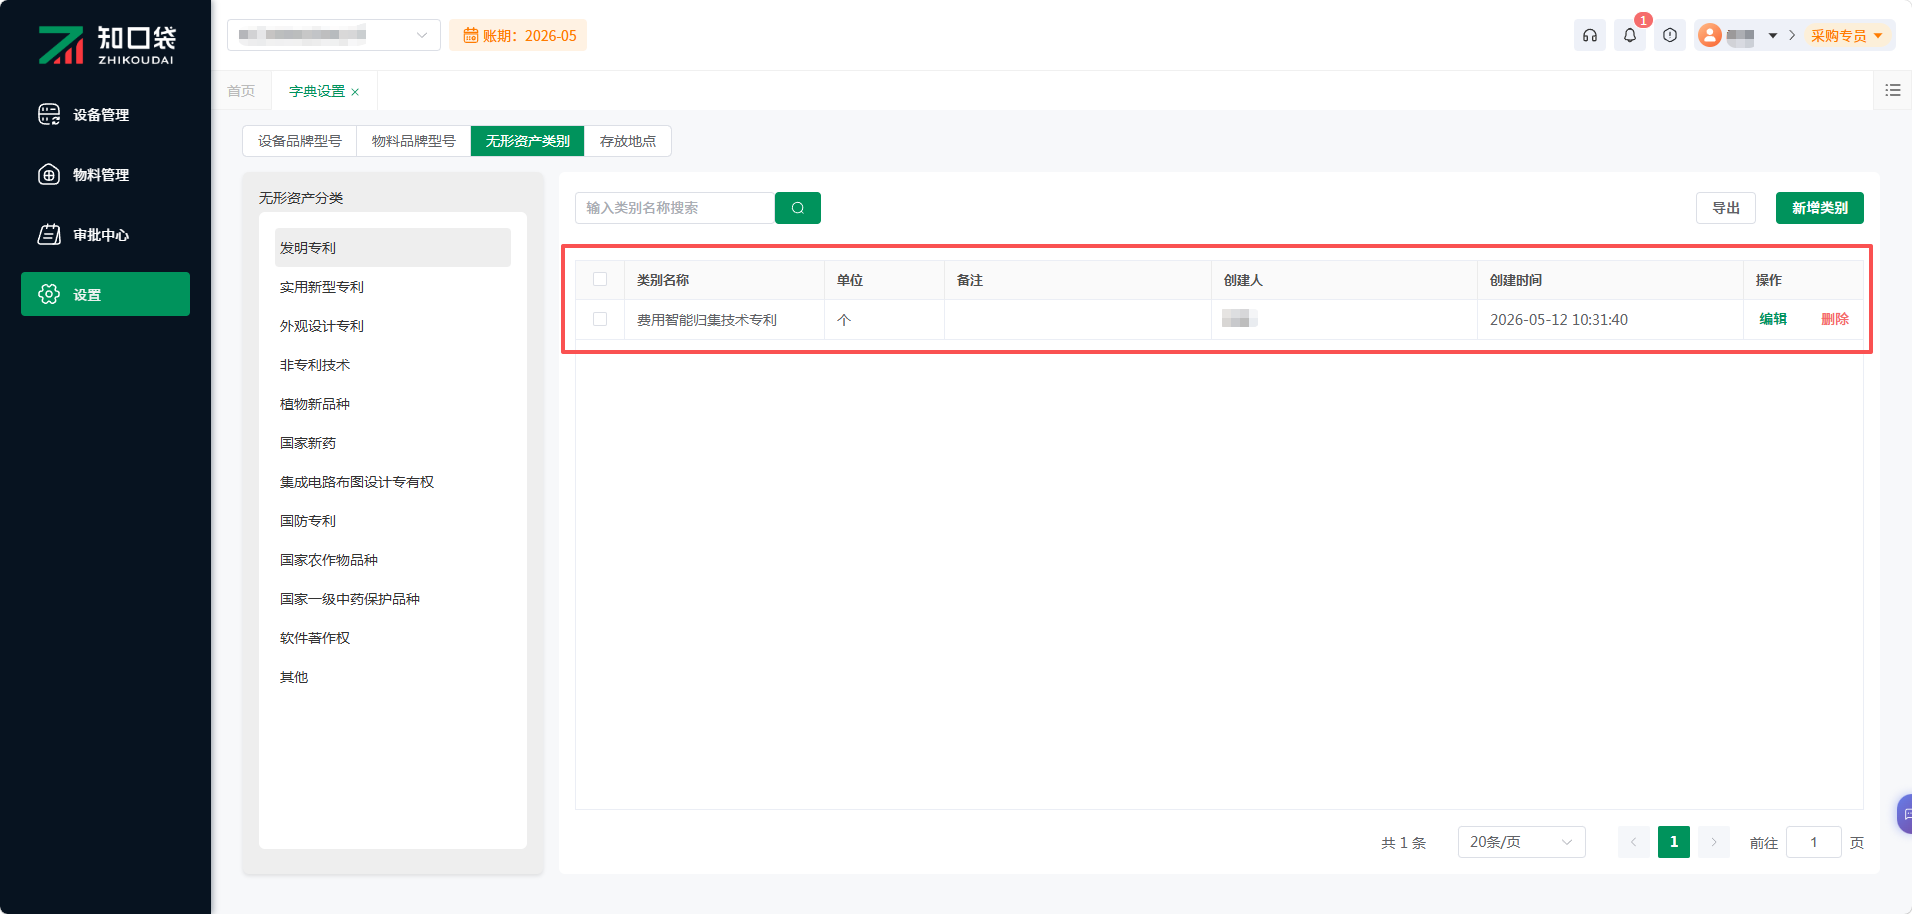The height and width of the screenshot is (914, 1912).
Task: Open 物料管理 in the sidebar
Action: pos(105,175)
